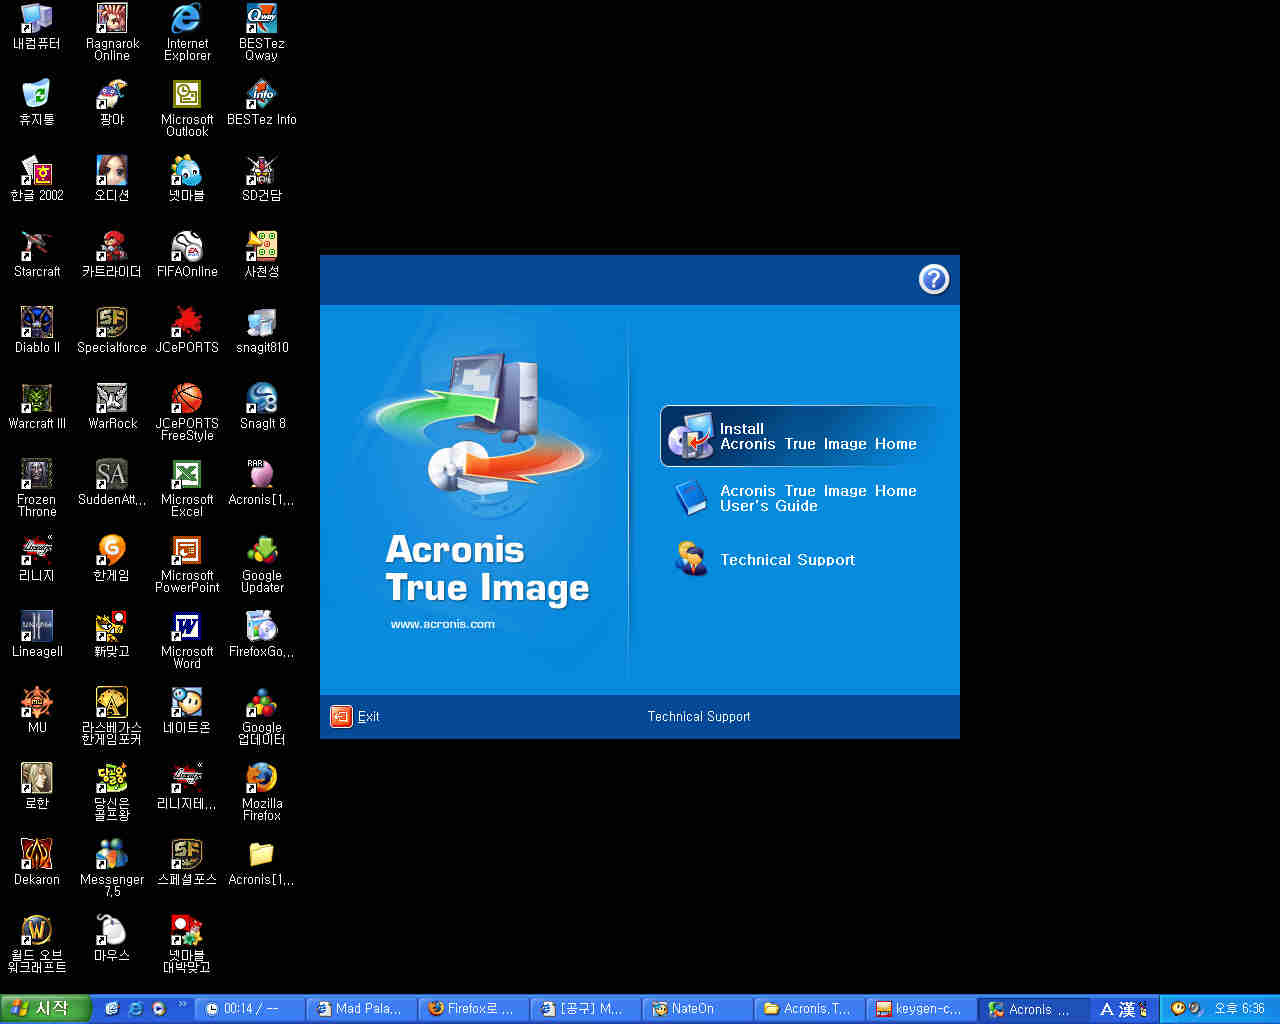Click the Install Acronis True Image Home disc icon
Screen dimensions: 1280x1024
(x=690, y=436)
